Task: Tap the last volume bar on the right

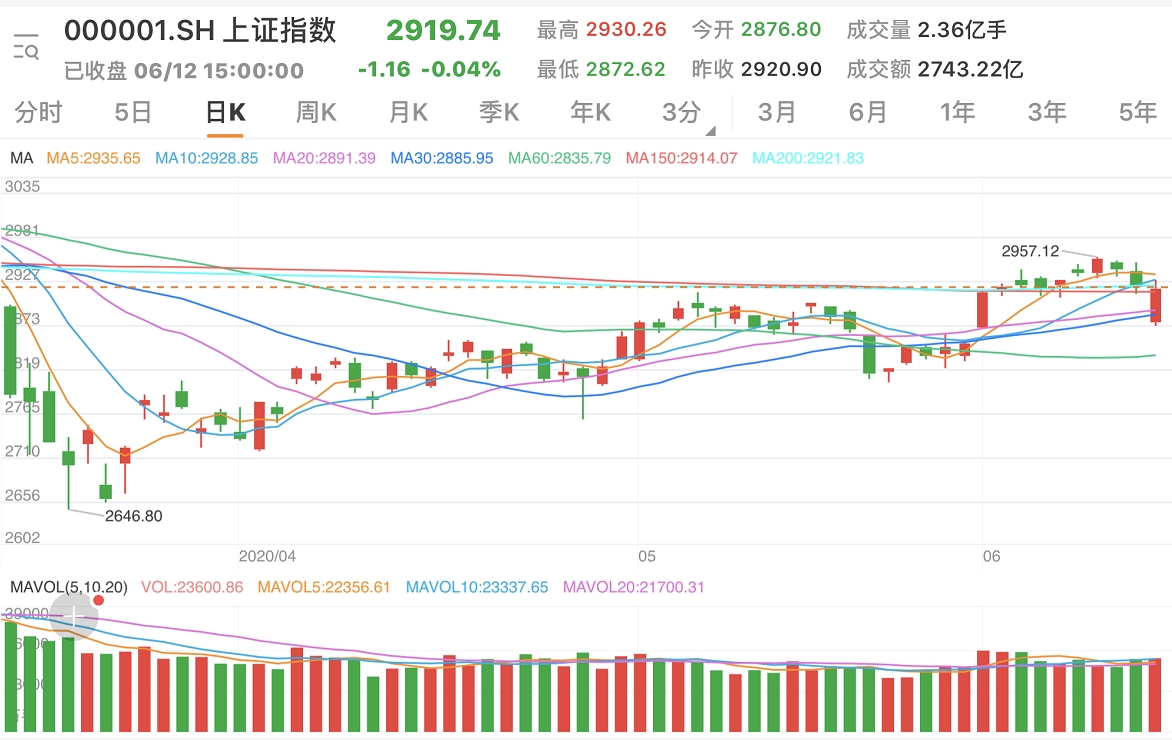Action: (x=1156, y=695)
